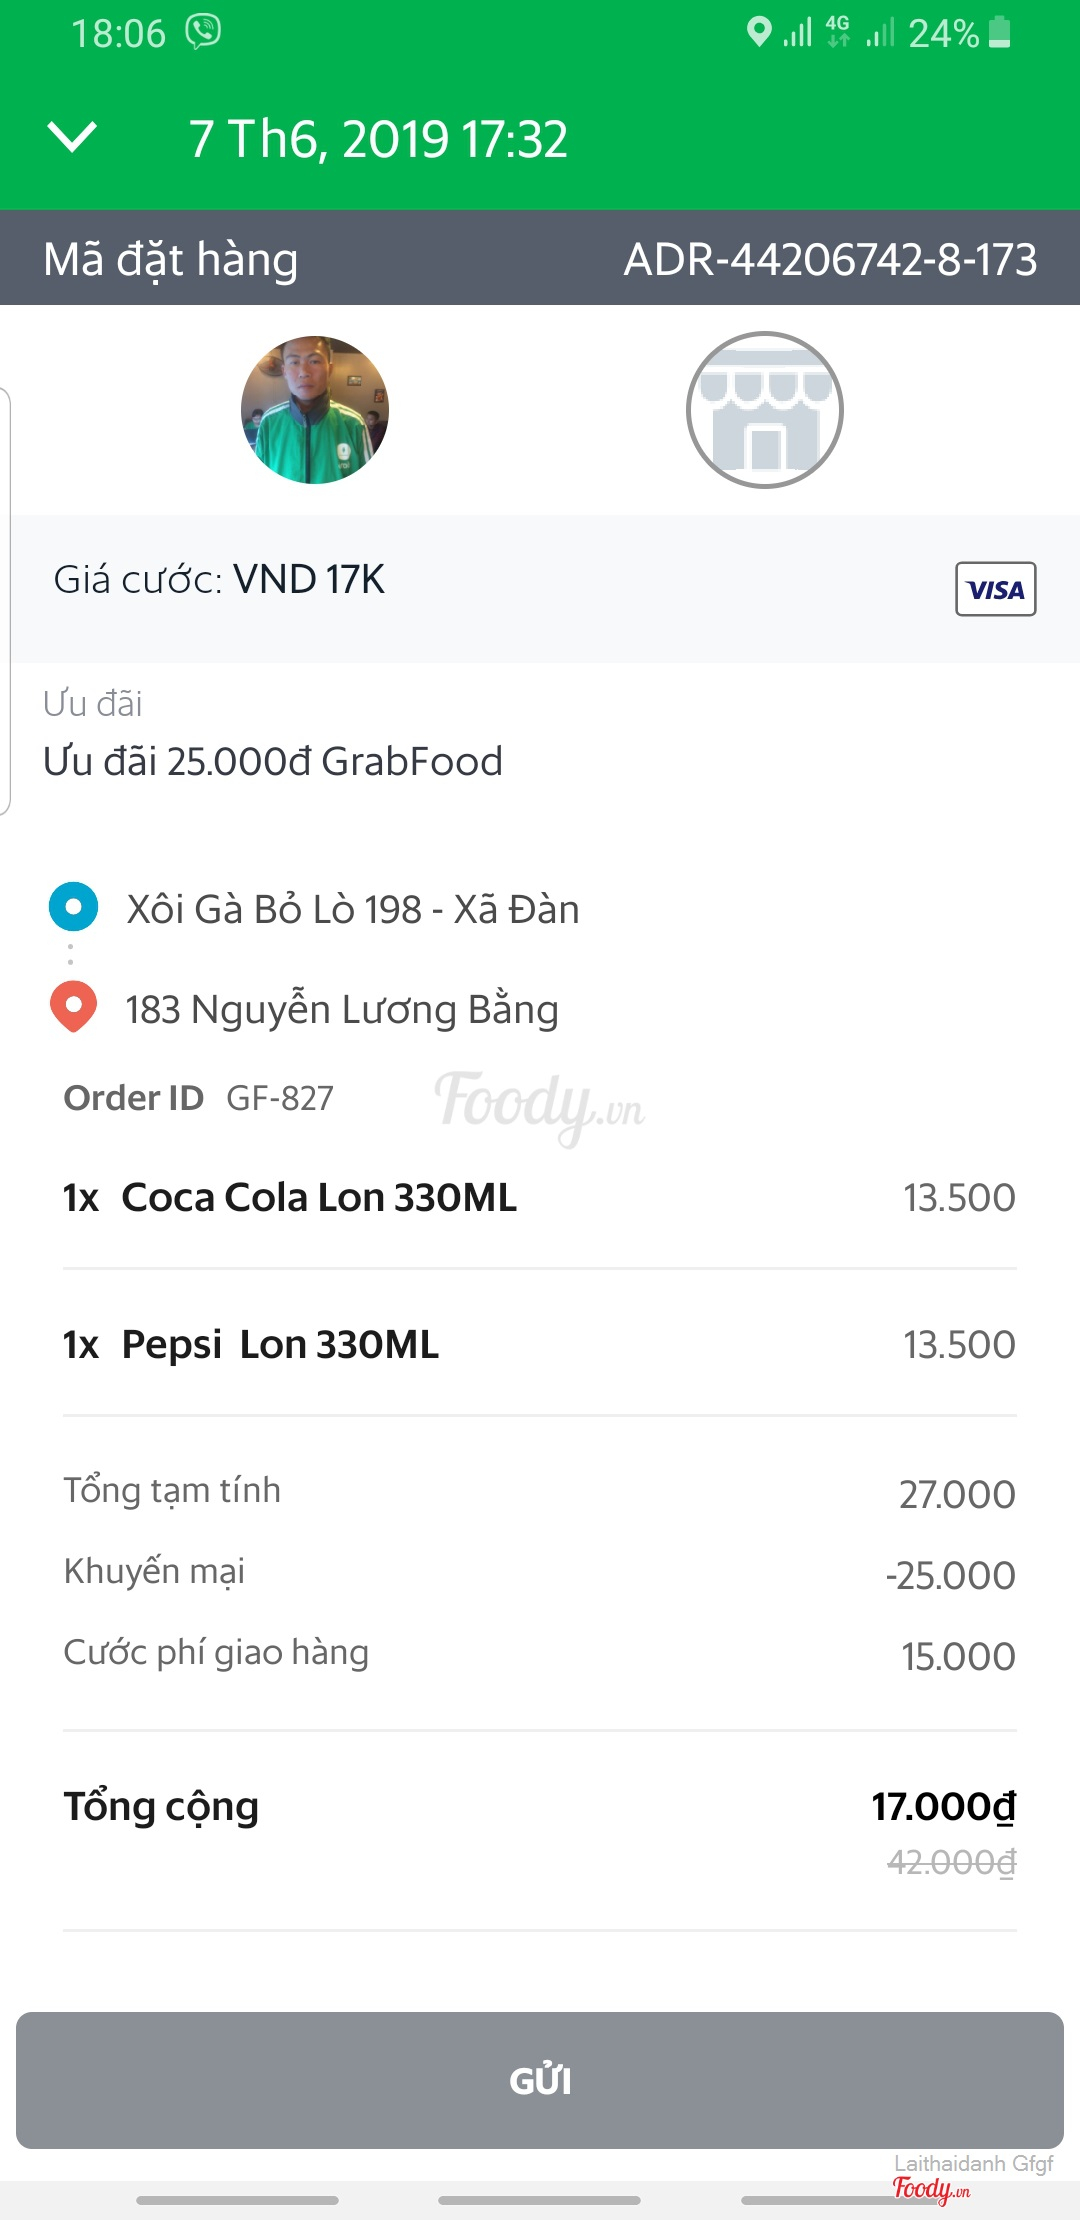Tap the location icon in status bar
This screenshot has height=2220, width=1080.
759,32
